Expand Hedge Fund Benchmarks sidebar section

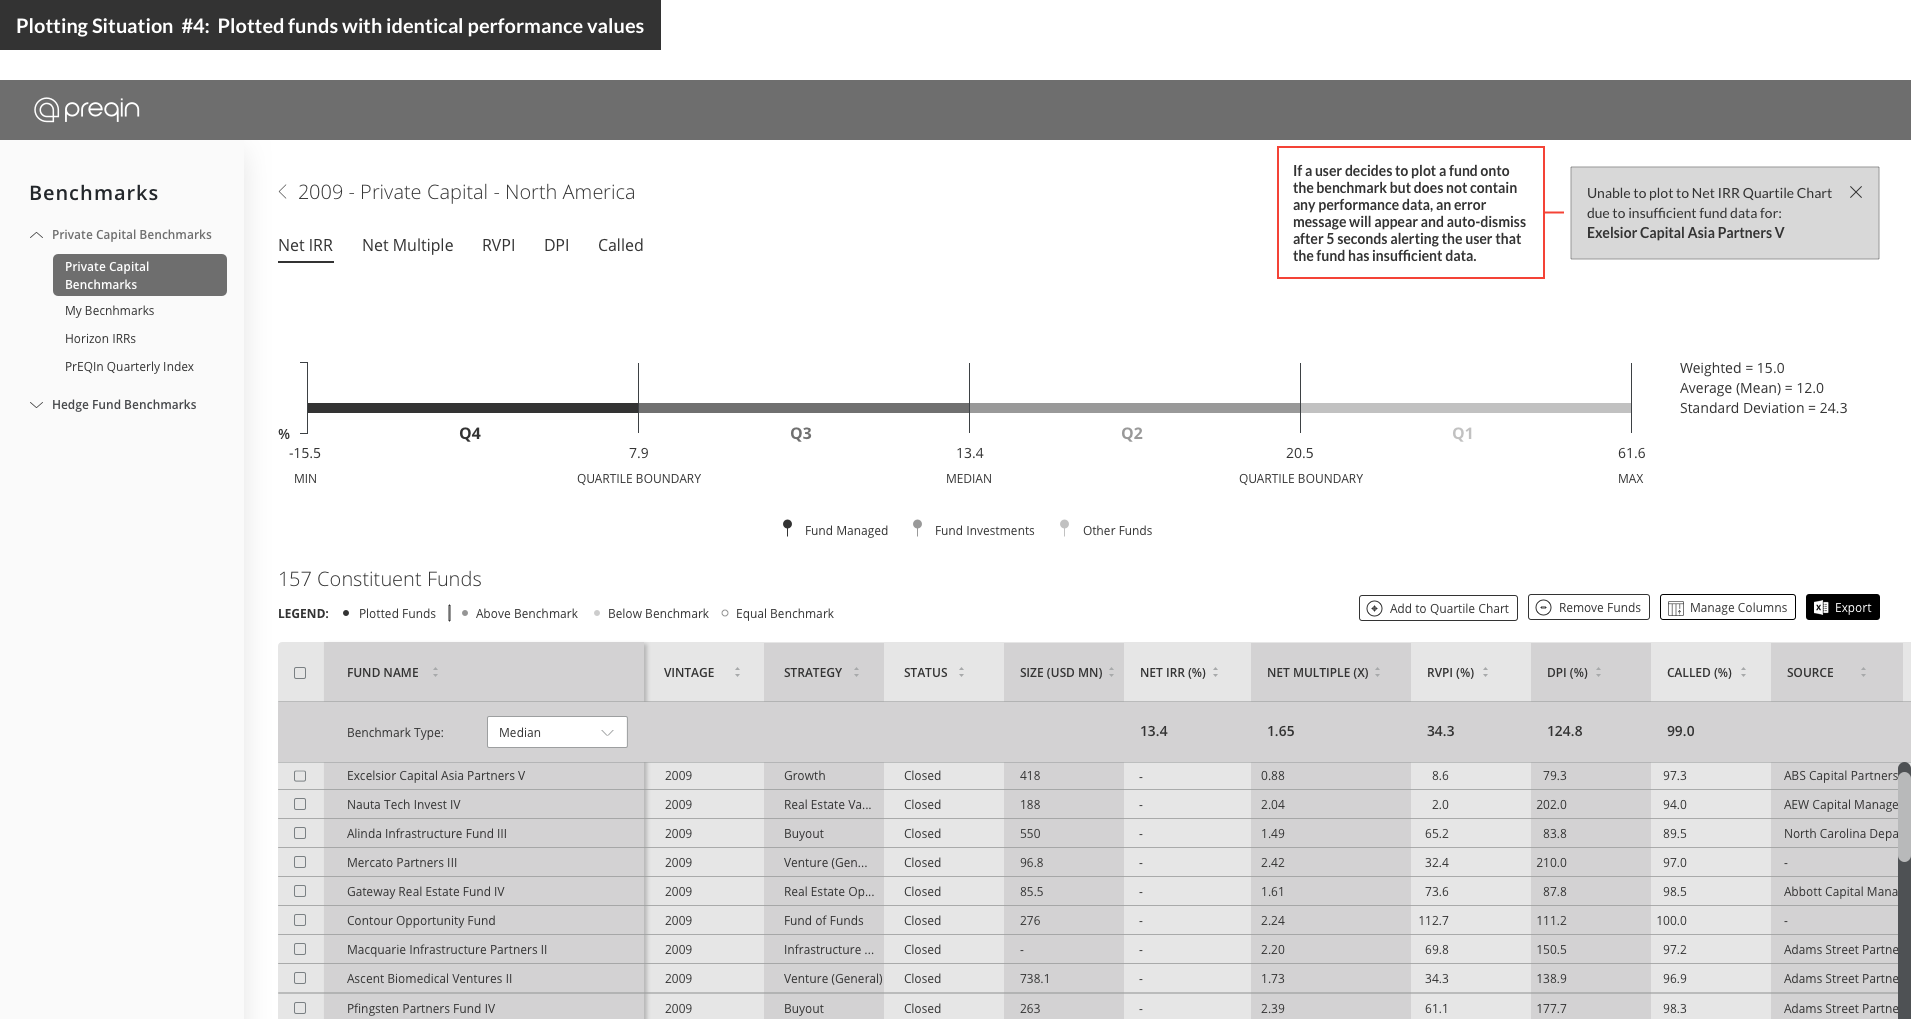click(37, 405)
